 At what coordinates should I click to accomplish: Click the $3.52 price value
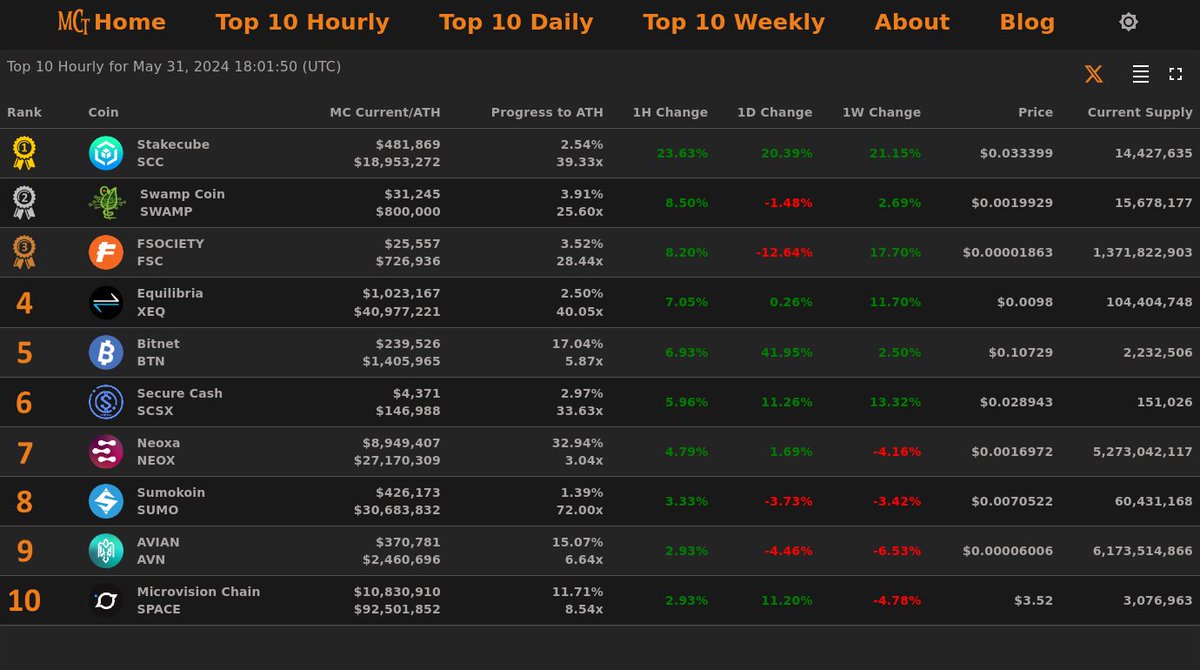coord(1033,600)
